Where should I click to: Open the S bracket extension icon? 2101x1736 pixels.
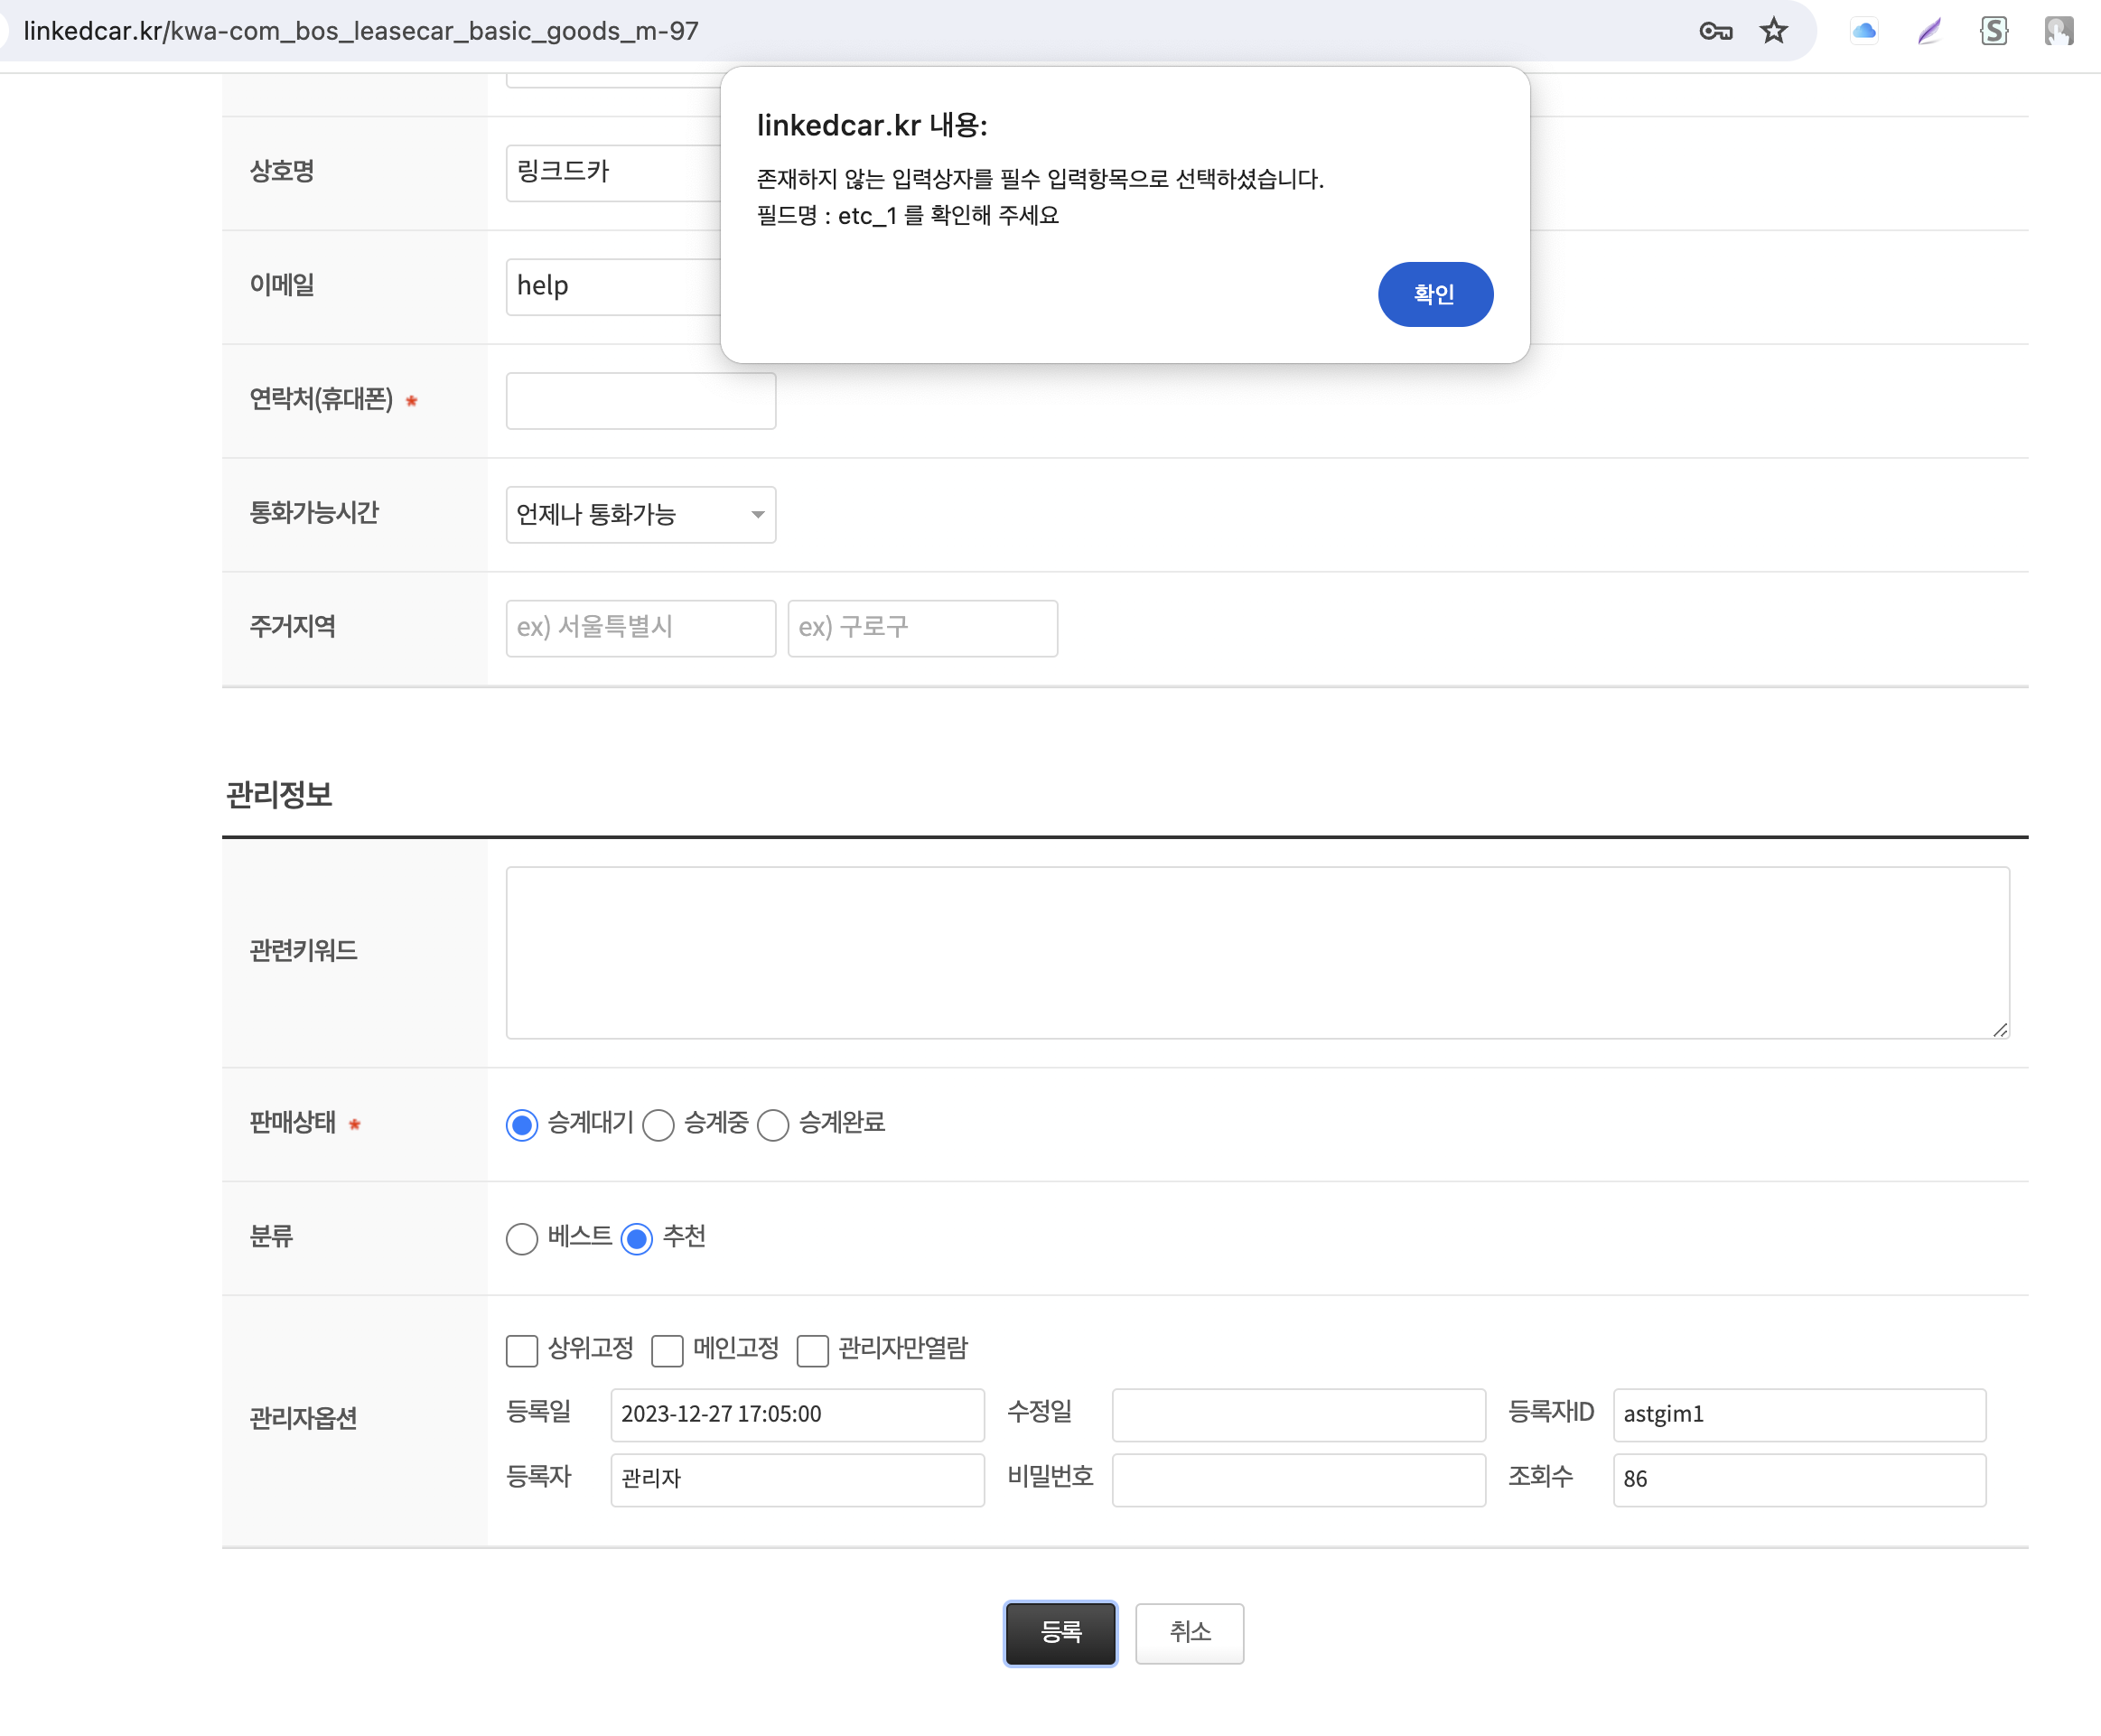pos(1994,31)
